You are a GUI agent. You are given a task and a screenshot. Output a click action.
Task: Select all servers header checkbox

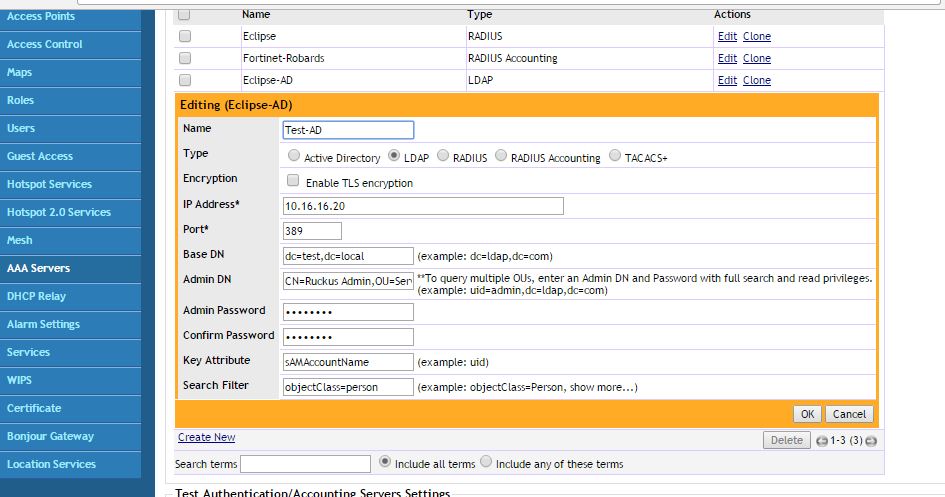coord(184,14)
